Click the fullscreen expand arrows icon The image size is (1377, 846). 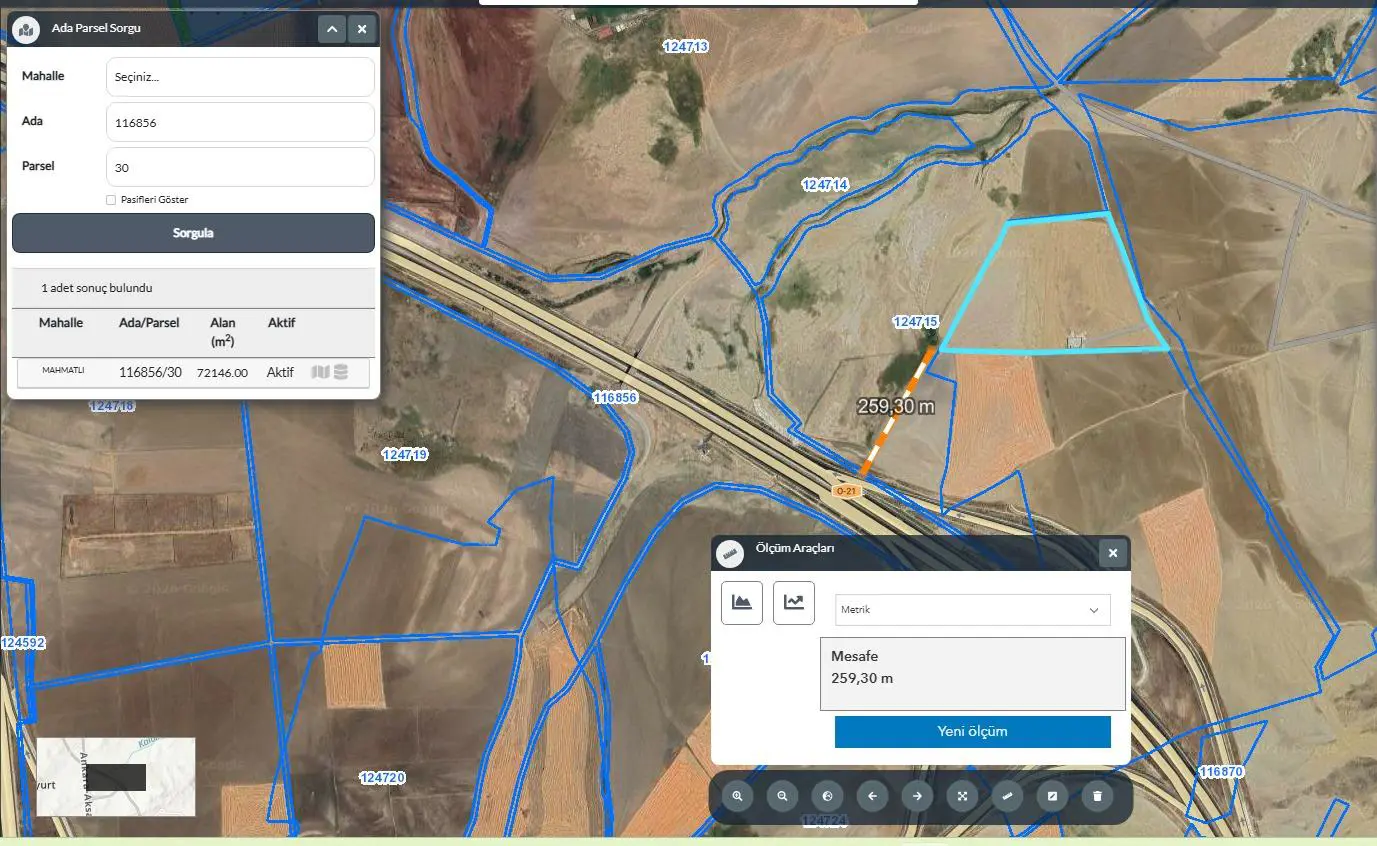tap(962, 796)
